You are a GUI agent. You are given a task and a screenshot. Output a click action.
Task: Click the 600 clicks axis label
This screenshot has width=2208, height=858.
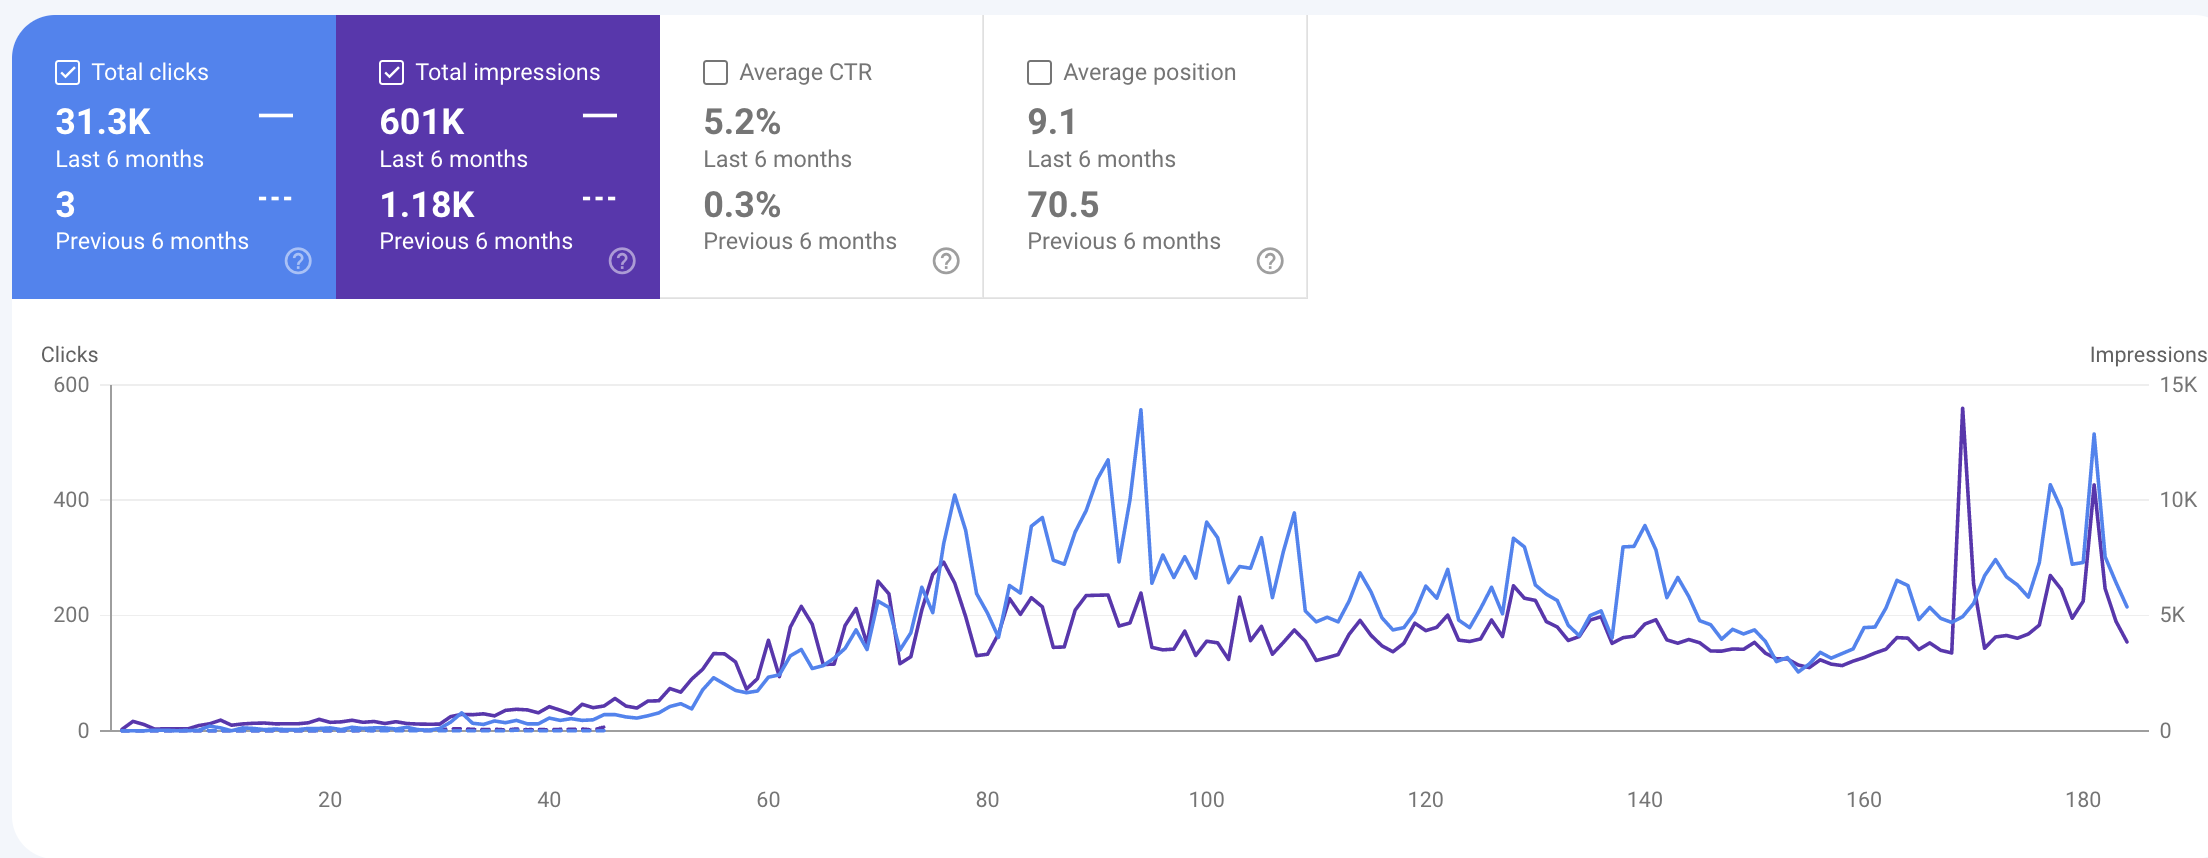click(71, 385)
